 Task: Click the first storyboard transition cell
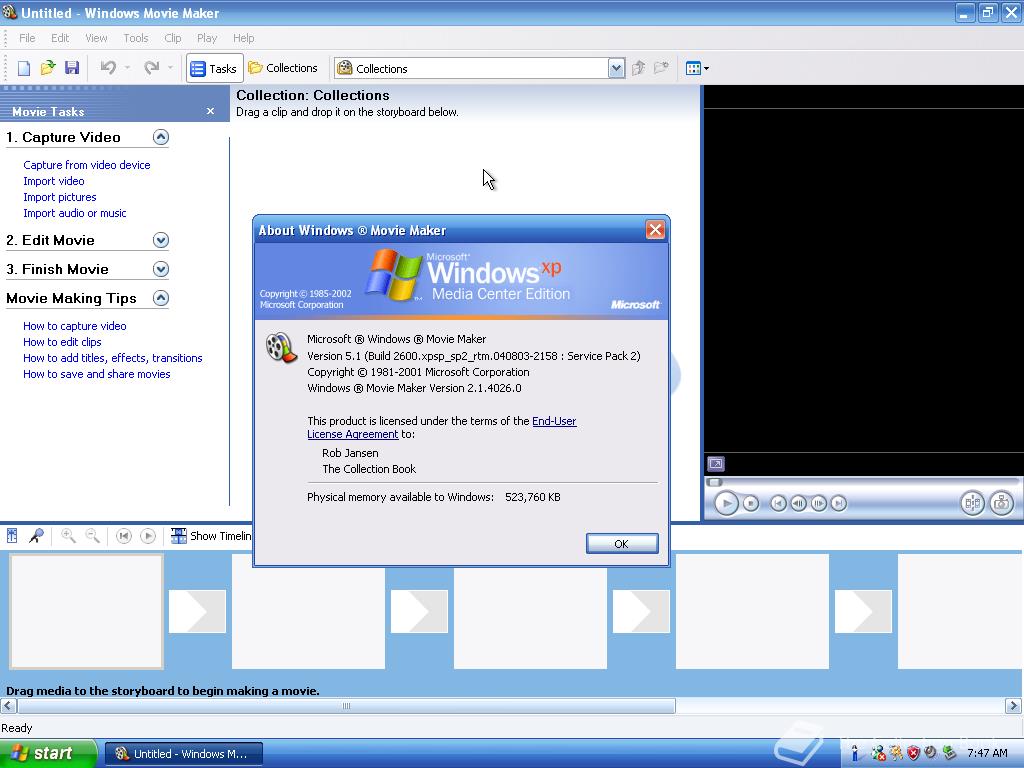197,611
